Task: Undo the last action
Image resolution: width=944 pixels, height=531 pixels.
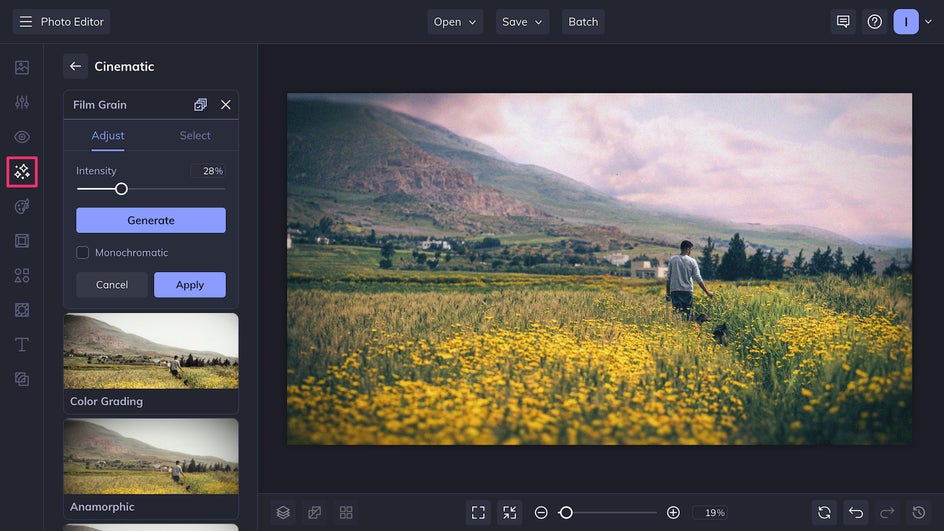Action: pos(856,512)
